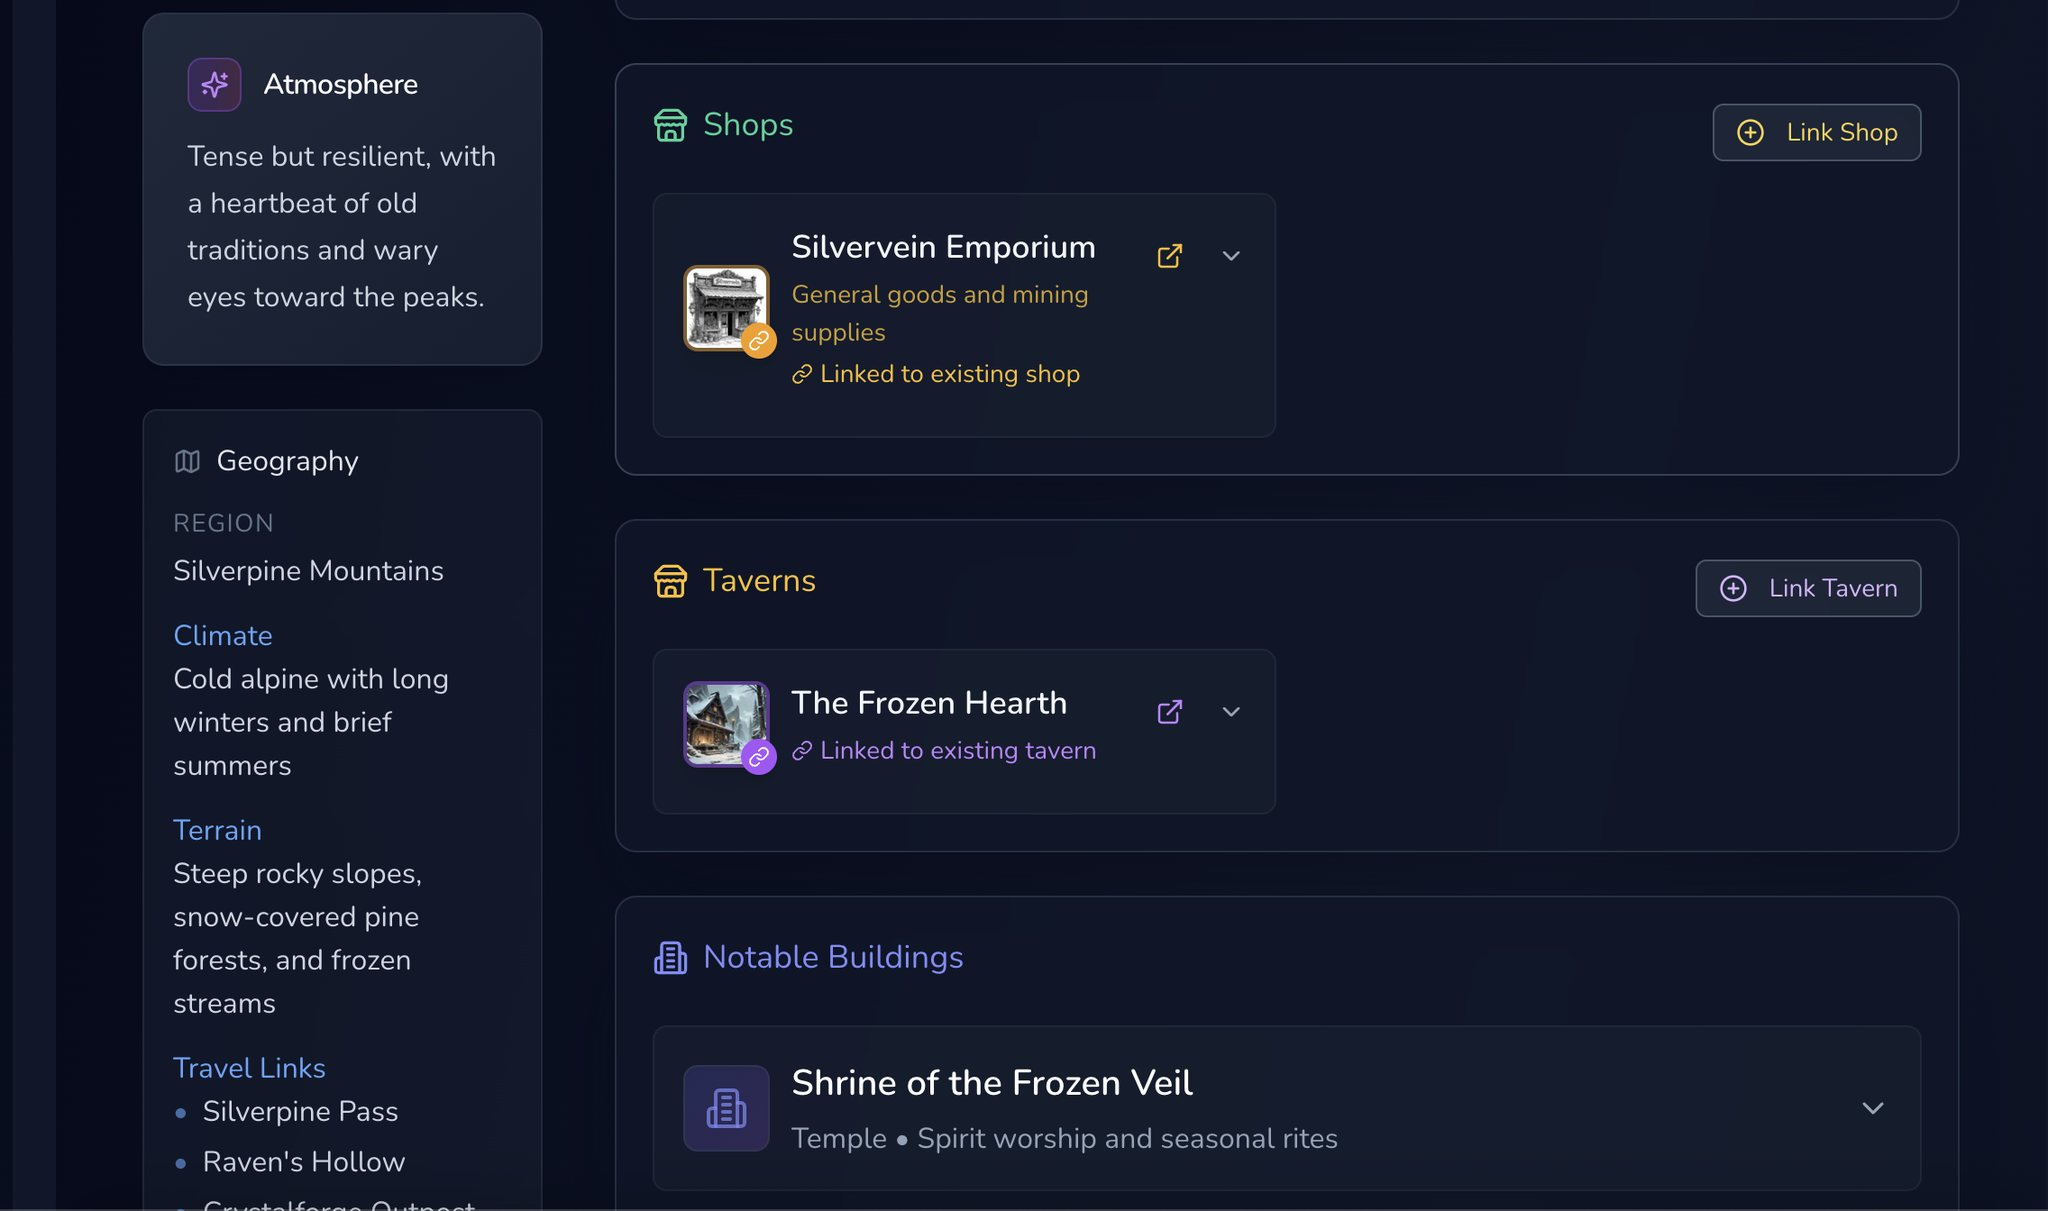Click the Taverns storefront icon
Image resolution: width=2048 pixels, height=1211 pixels.
click(x=670, y=581)
